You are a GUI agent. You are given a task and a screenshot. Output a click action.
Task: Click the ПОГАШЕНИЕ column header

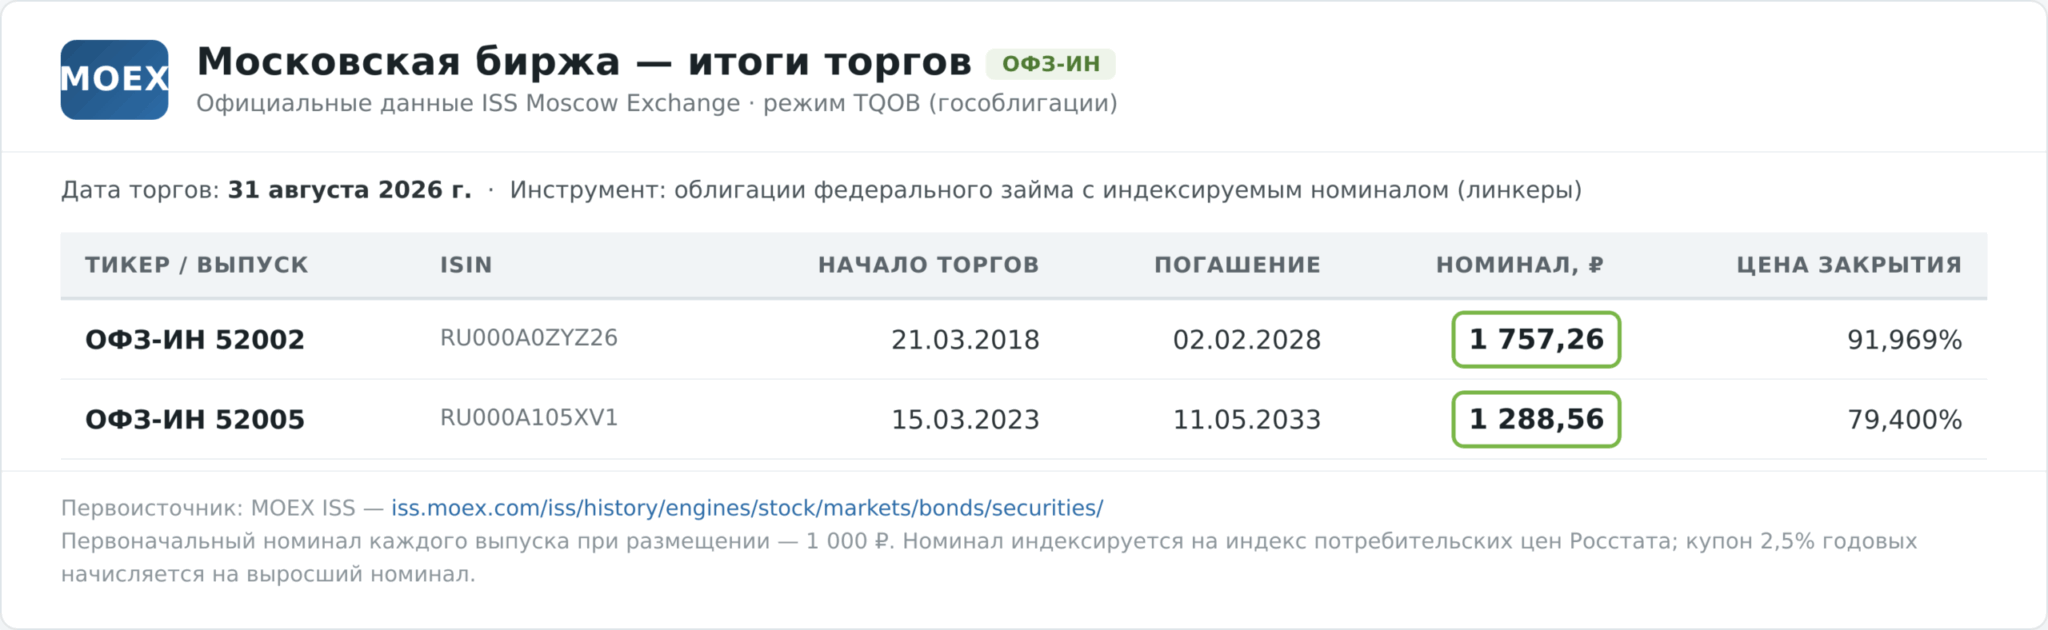pos(1238,265)
